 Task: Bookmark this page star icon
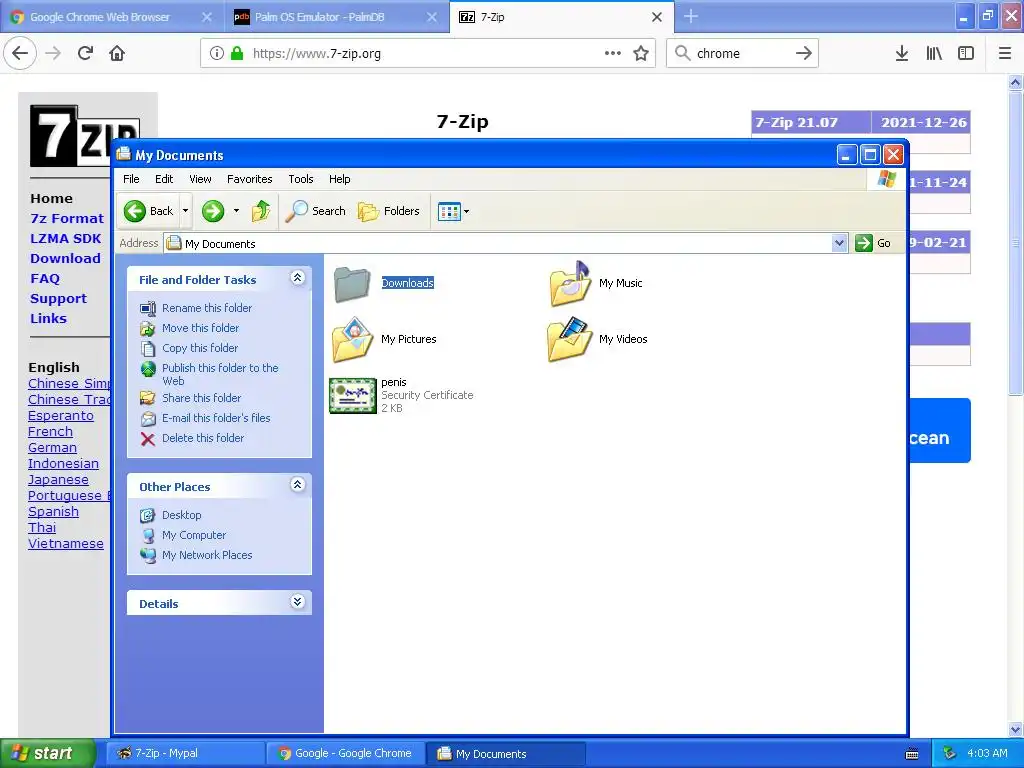coord(641,54)
